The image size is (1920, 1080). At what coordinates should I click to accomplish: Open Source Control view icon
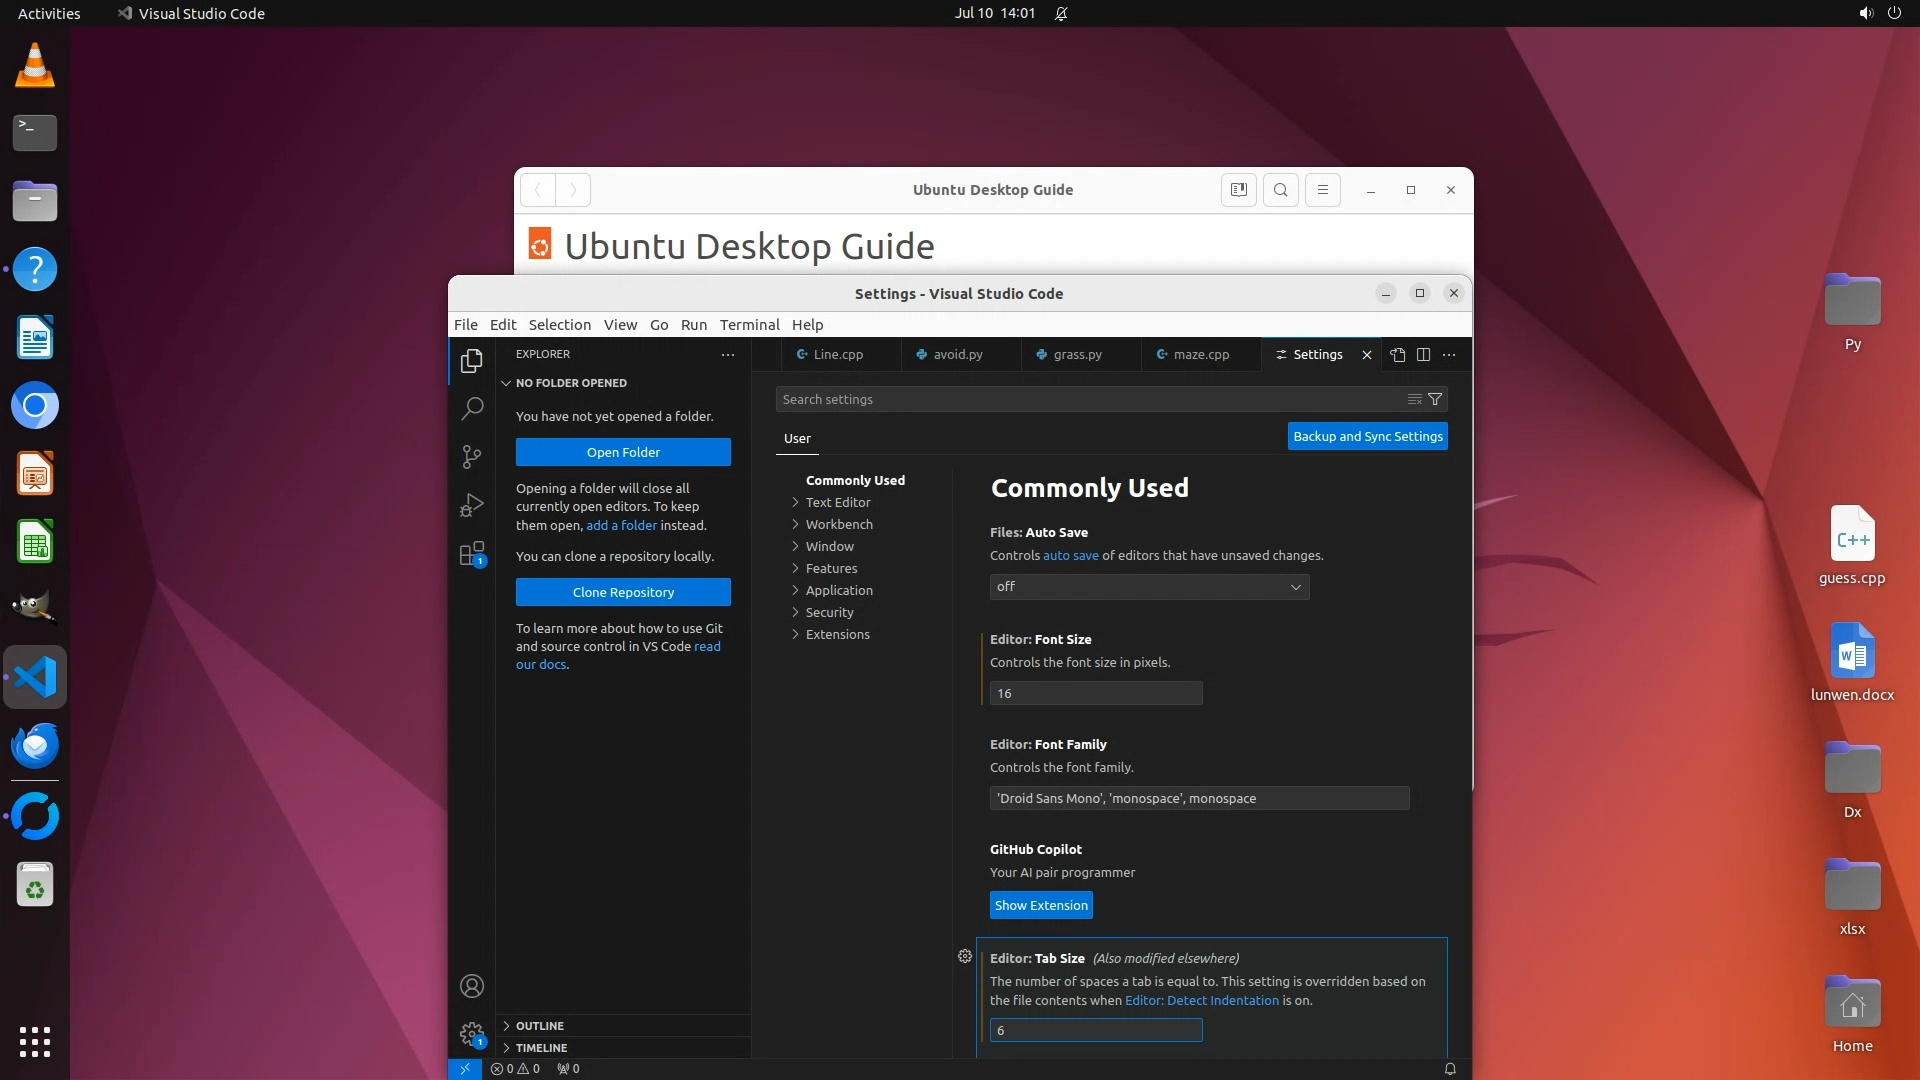click(472, 457)
